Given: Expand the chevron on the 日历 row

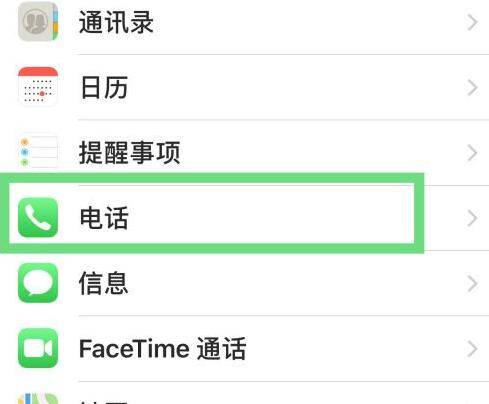Looking at the screenshot, I should coord(472,88).
